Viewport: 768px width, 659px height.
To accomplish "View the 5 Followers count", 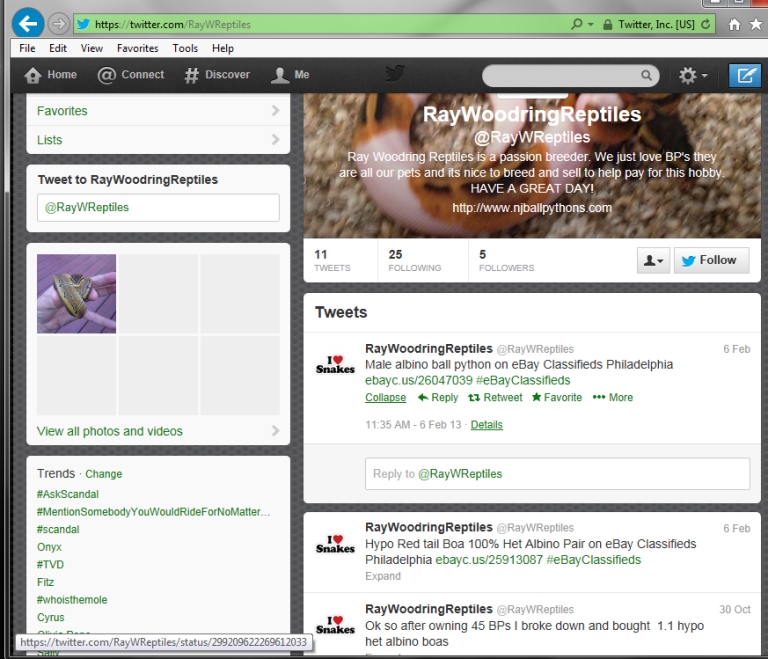I will tap(506, 260).
